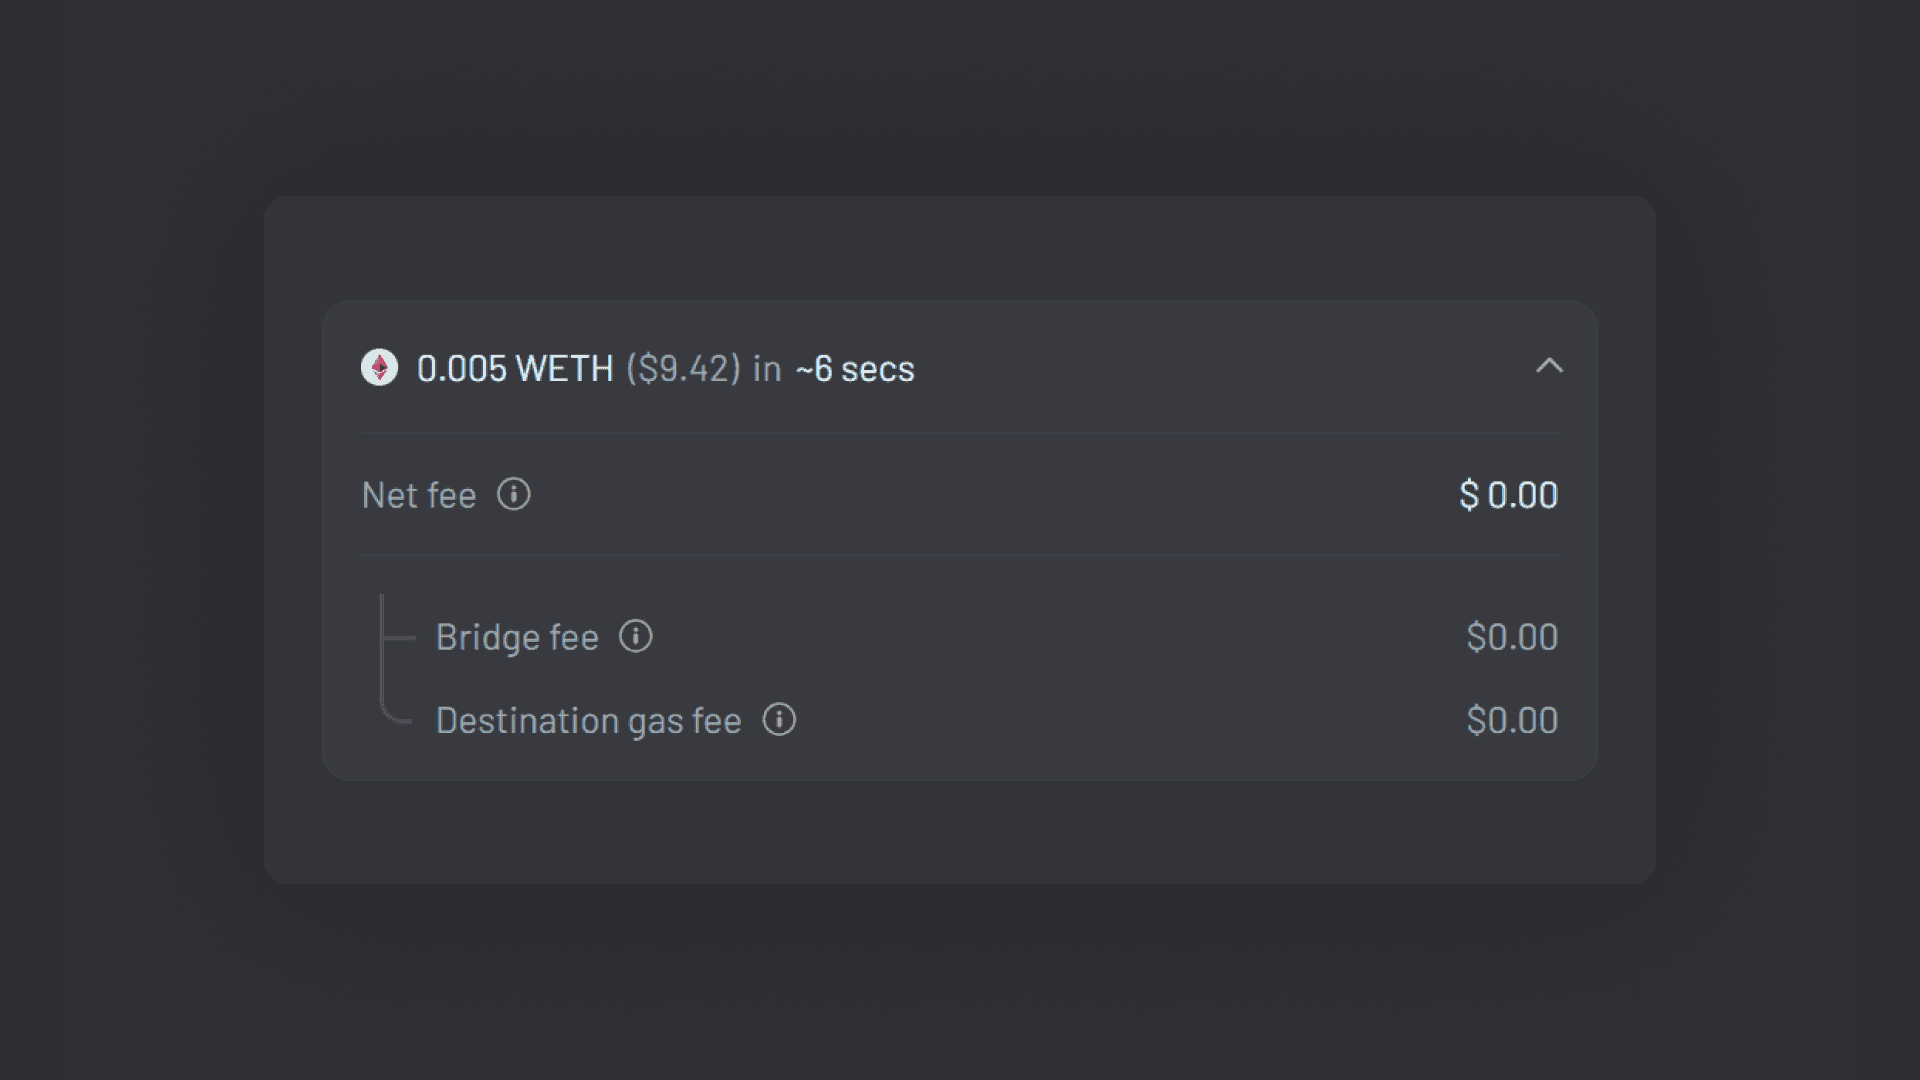1920x1080 pixels.
Task: Click the $0.00 destination gas fee value
Action: [x=1512, y=720]
